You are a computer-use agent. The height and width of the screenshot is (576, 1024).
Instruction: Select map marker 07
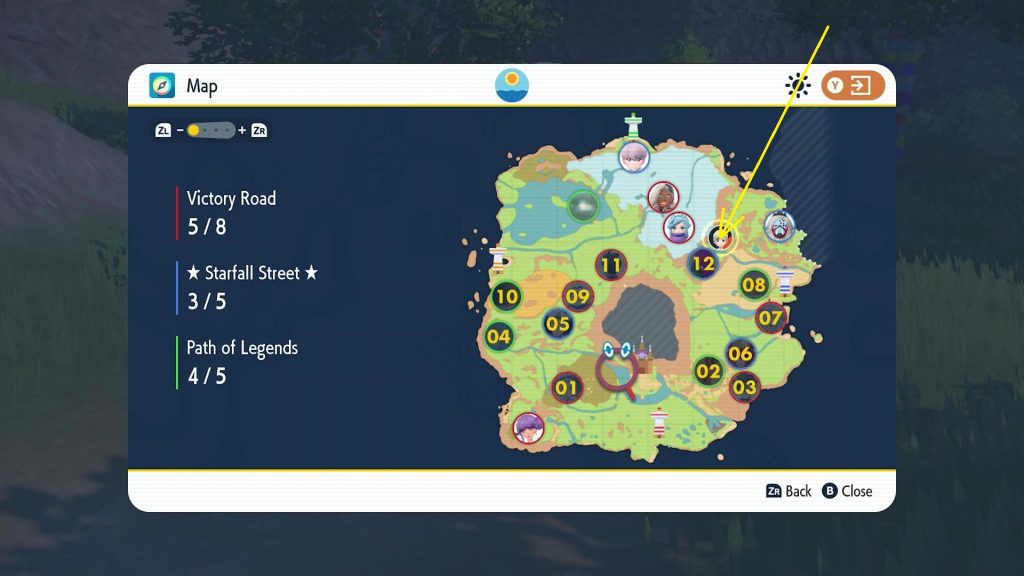(x=770, y=318)
